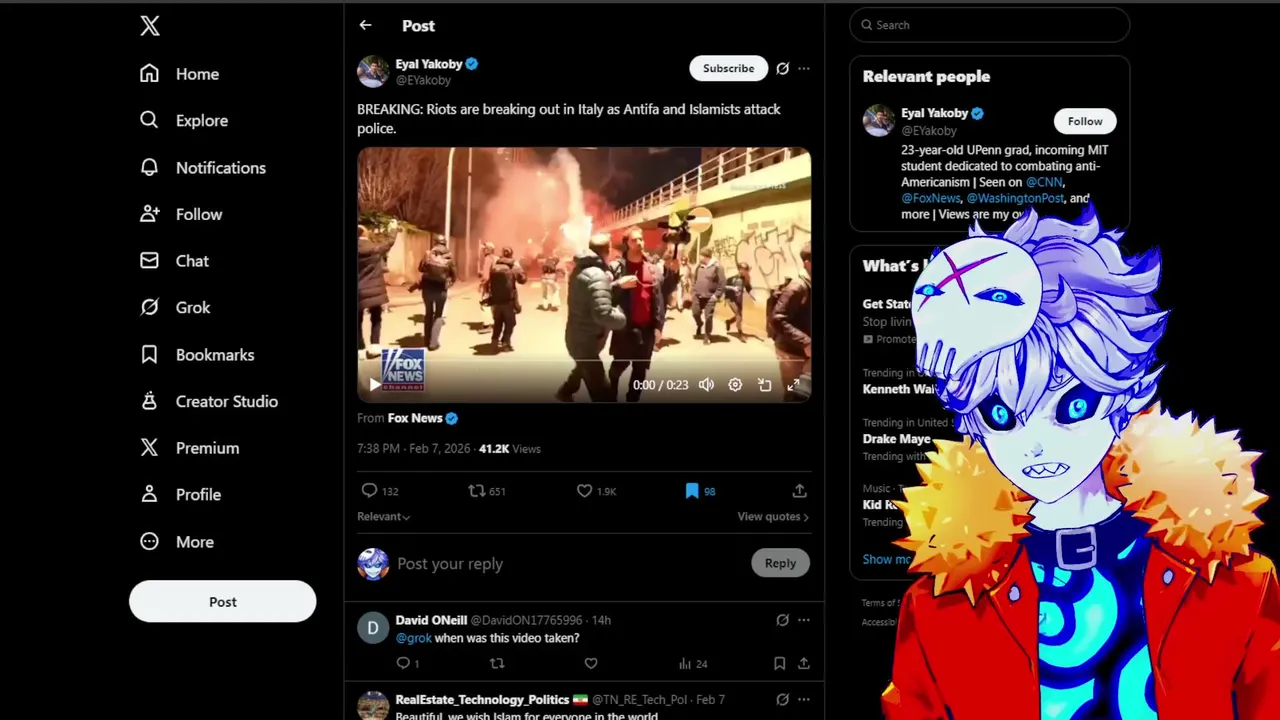1280x720 pixels.
Task: Click the white Post button
Action: tap(222, 602)
